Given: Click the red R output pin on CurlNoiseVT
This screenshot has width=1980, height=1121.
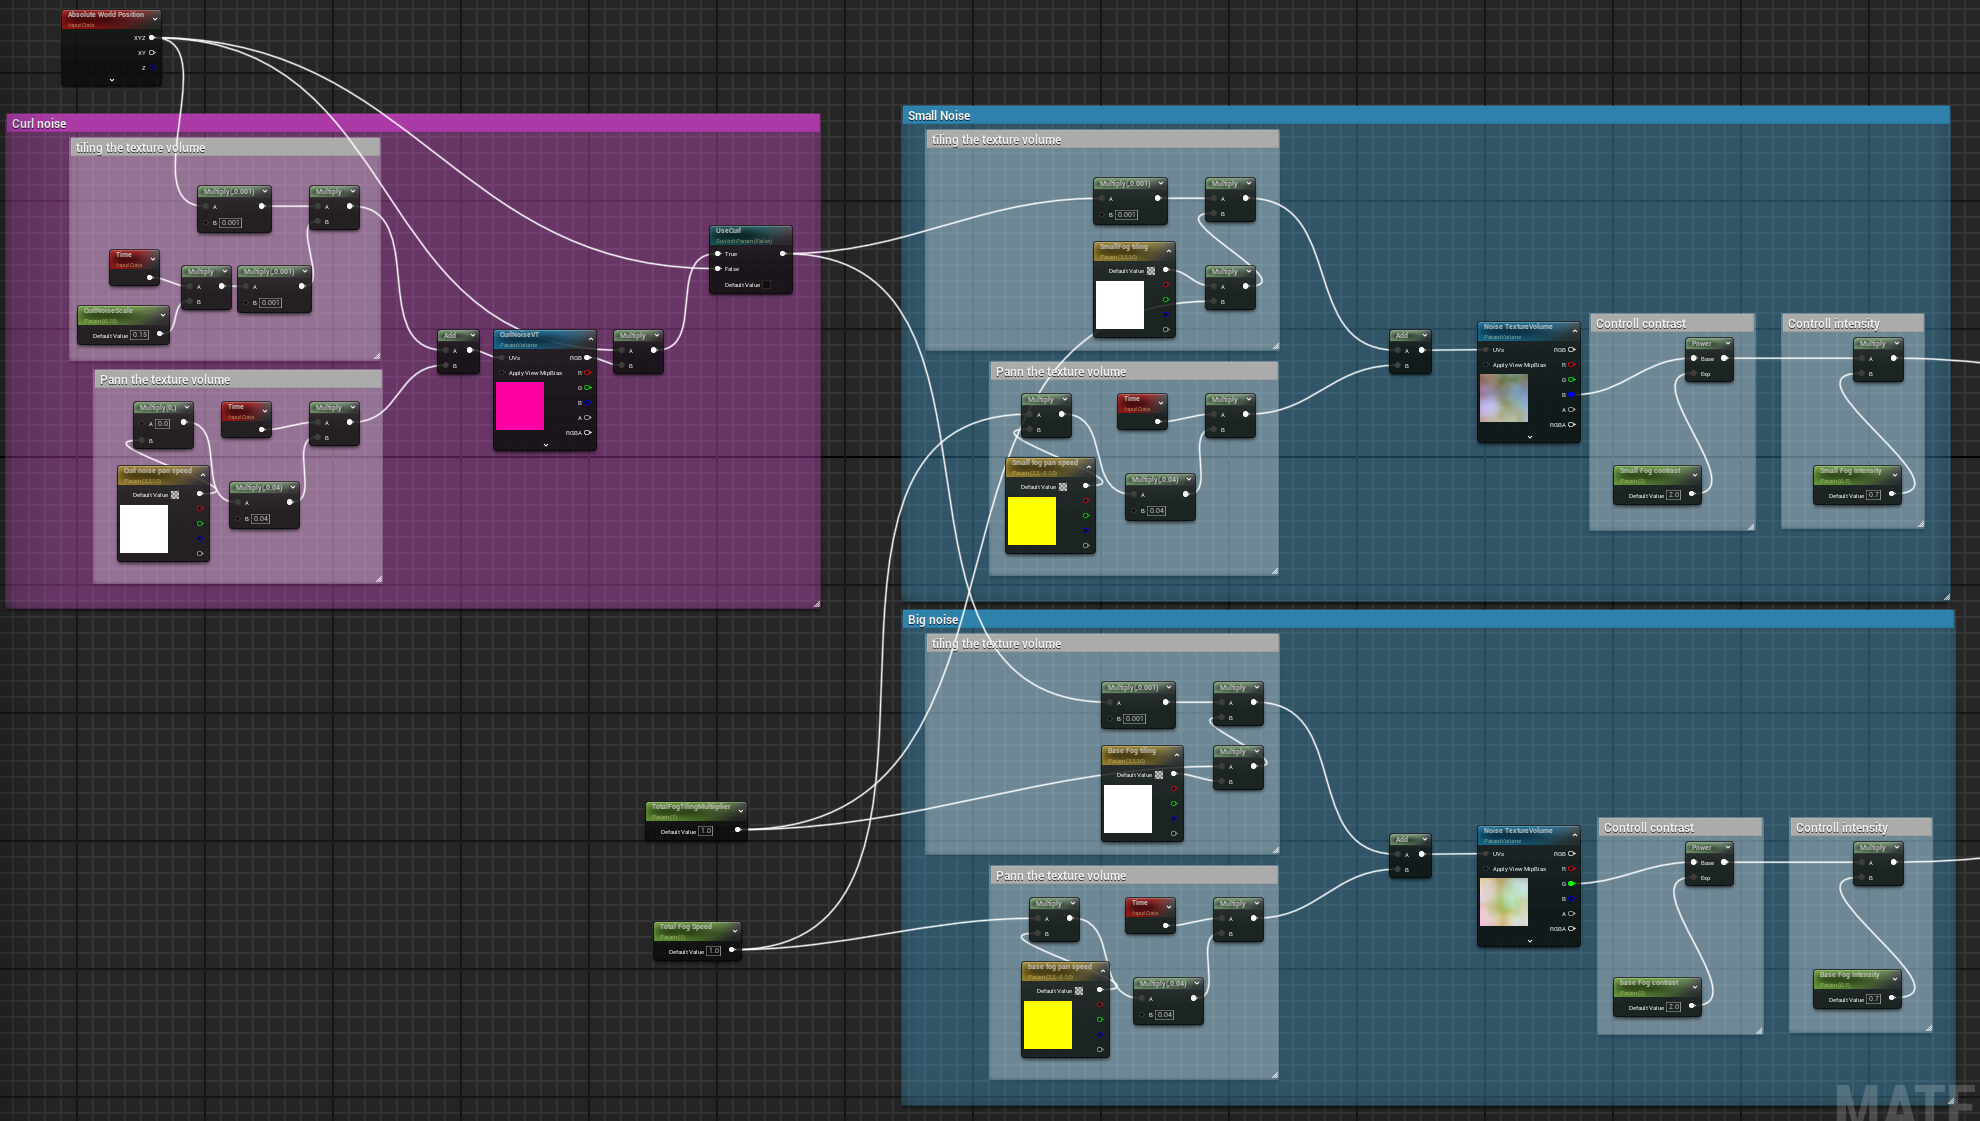Looking at the screenshot, I should pyautogui.click(x=587, y=373).
